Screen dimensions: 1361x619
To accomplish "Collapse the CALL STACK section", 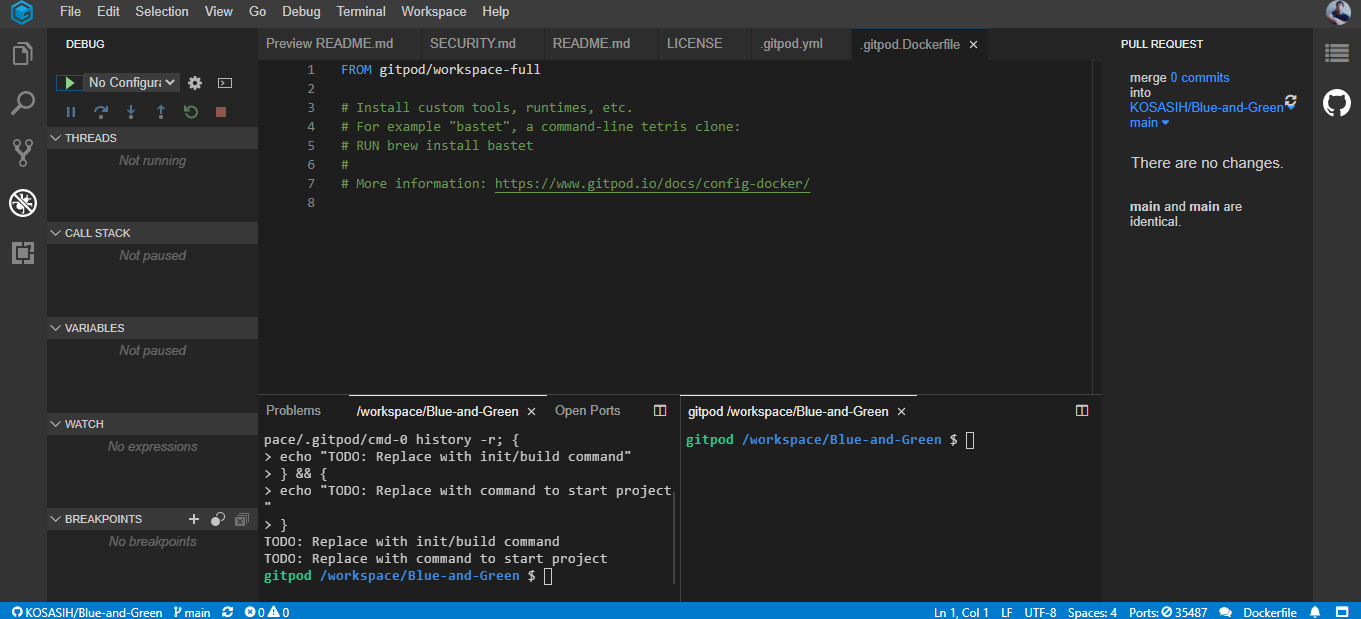I will click(152, 233).
